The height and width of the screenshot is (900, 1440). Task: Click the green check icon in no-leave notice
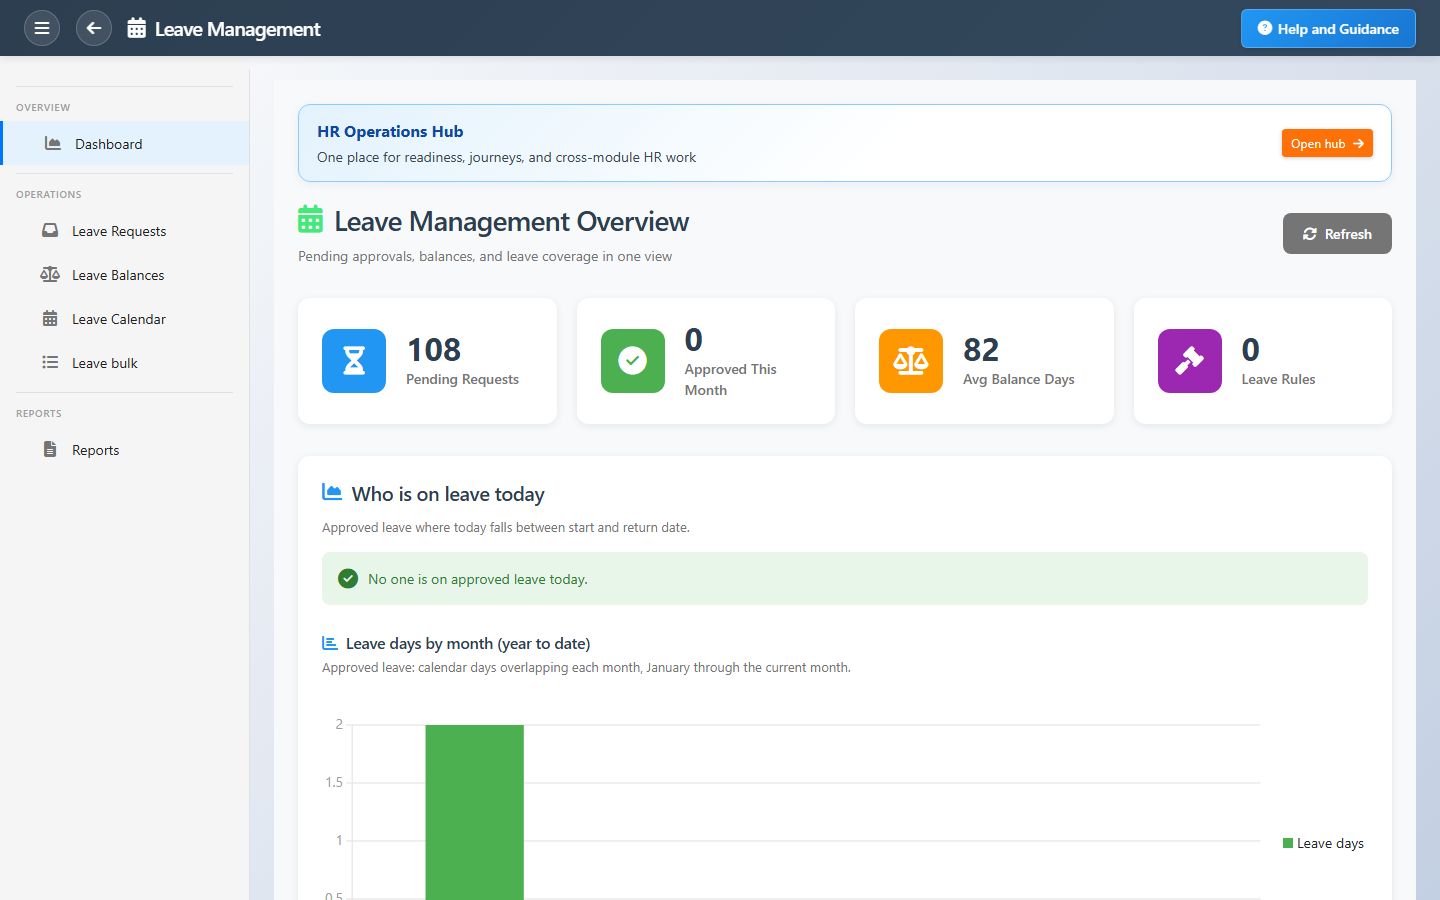[348, 578]
